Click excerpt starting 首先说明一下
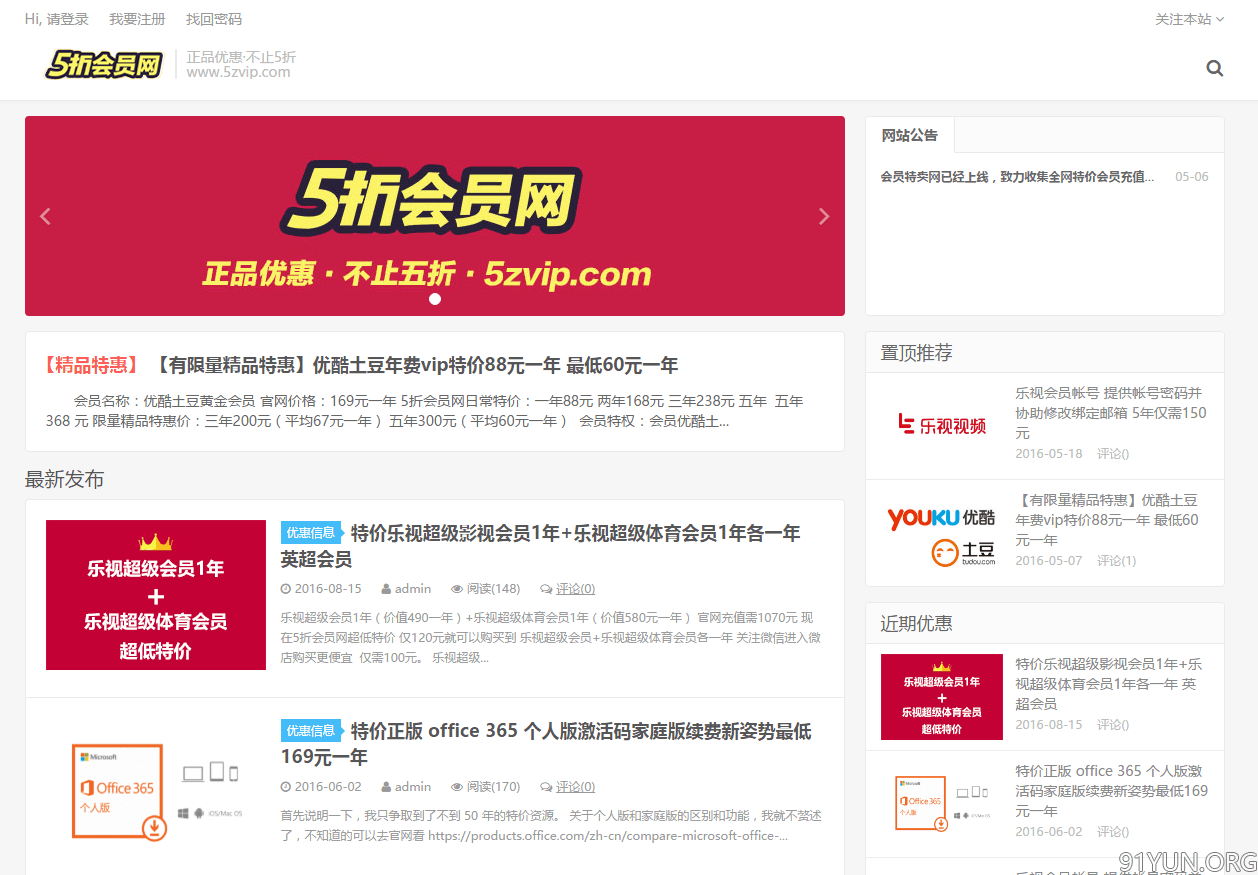The height and width of the screenshot is (875, 1258). tap(551, 826)
